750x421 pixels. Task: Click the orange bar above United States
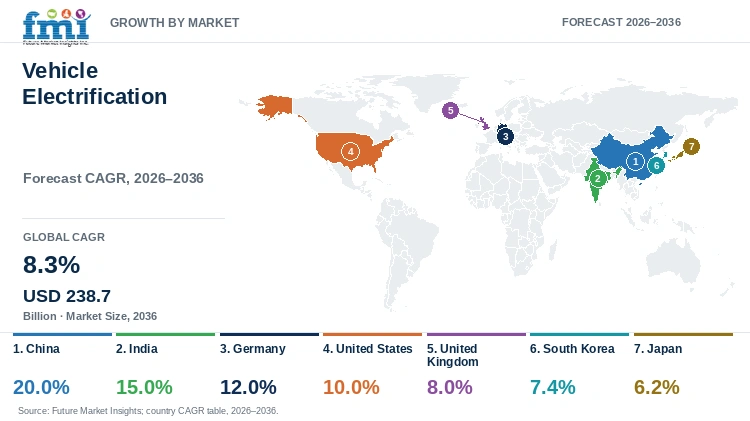[372, 334]
